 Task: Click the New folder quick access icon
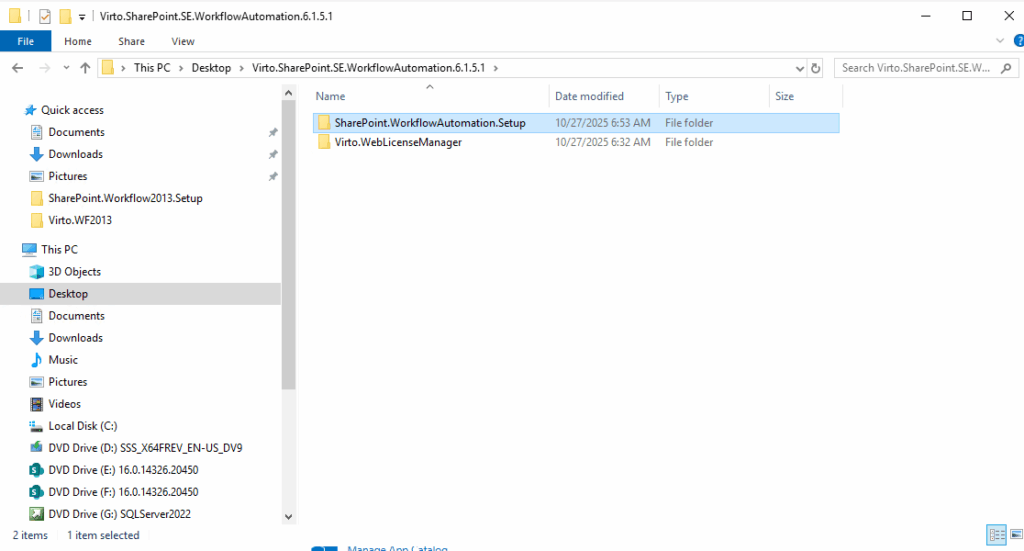point(65,16)
